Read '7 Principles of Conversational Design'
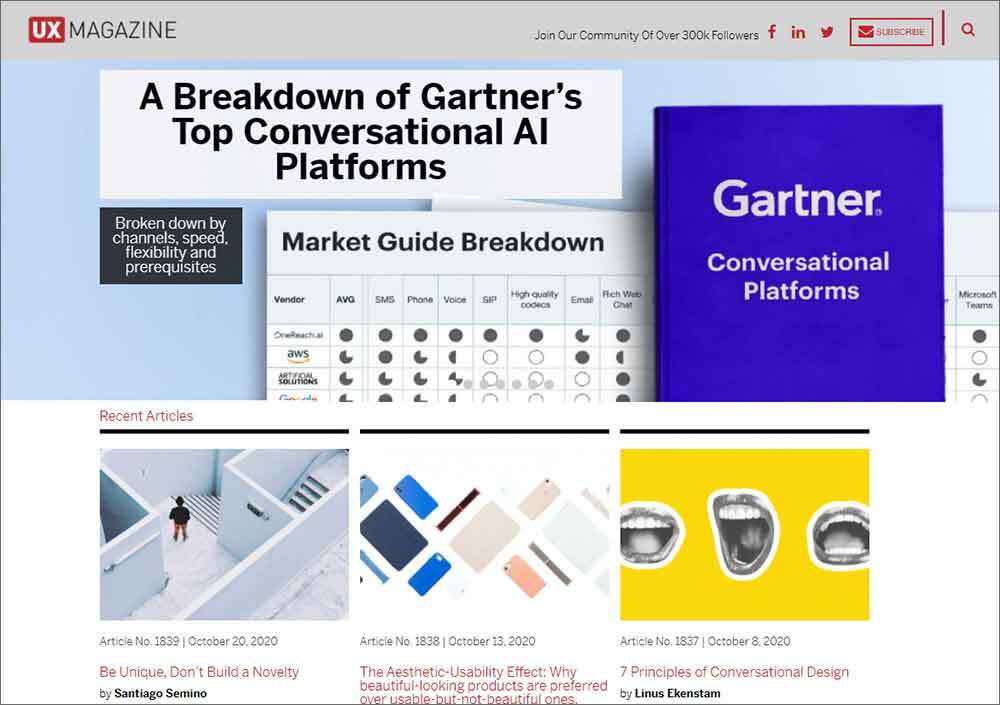This screenshot has height=705, width=1000. pos(734,672)
